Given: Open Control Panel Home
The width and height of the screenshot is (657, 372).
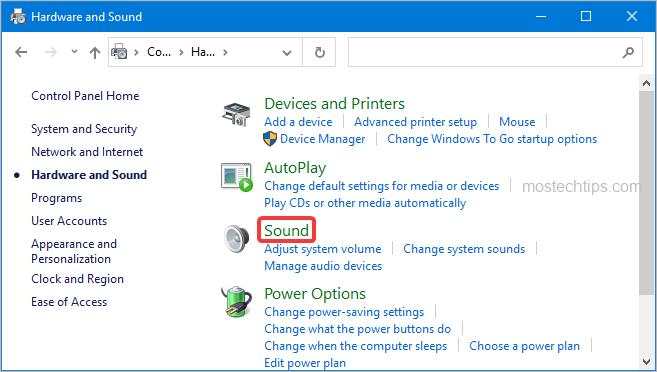Looking at the screenshot, I should 85,96.
